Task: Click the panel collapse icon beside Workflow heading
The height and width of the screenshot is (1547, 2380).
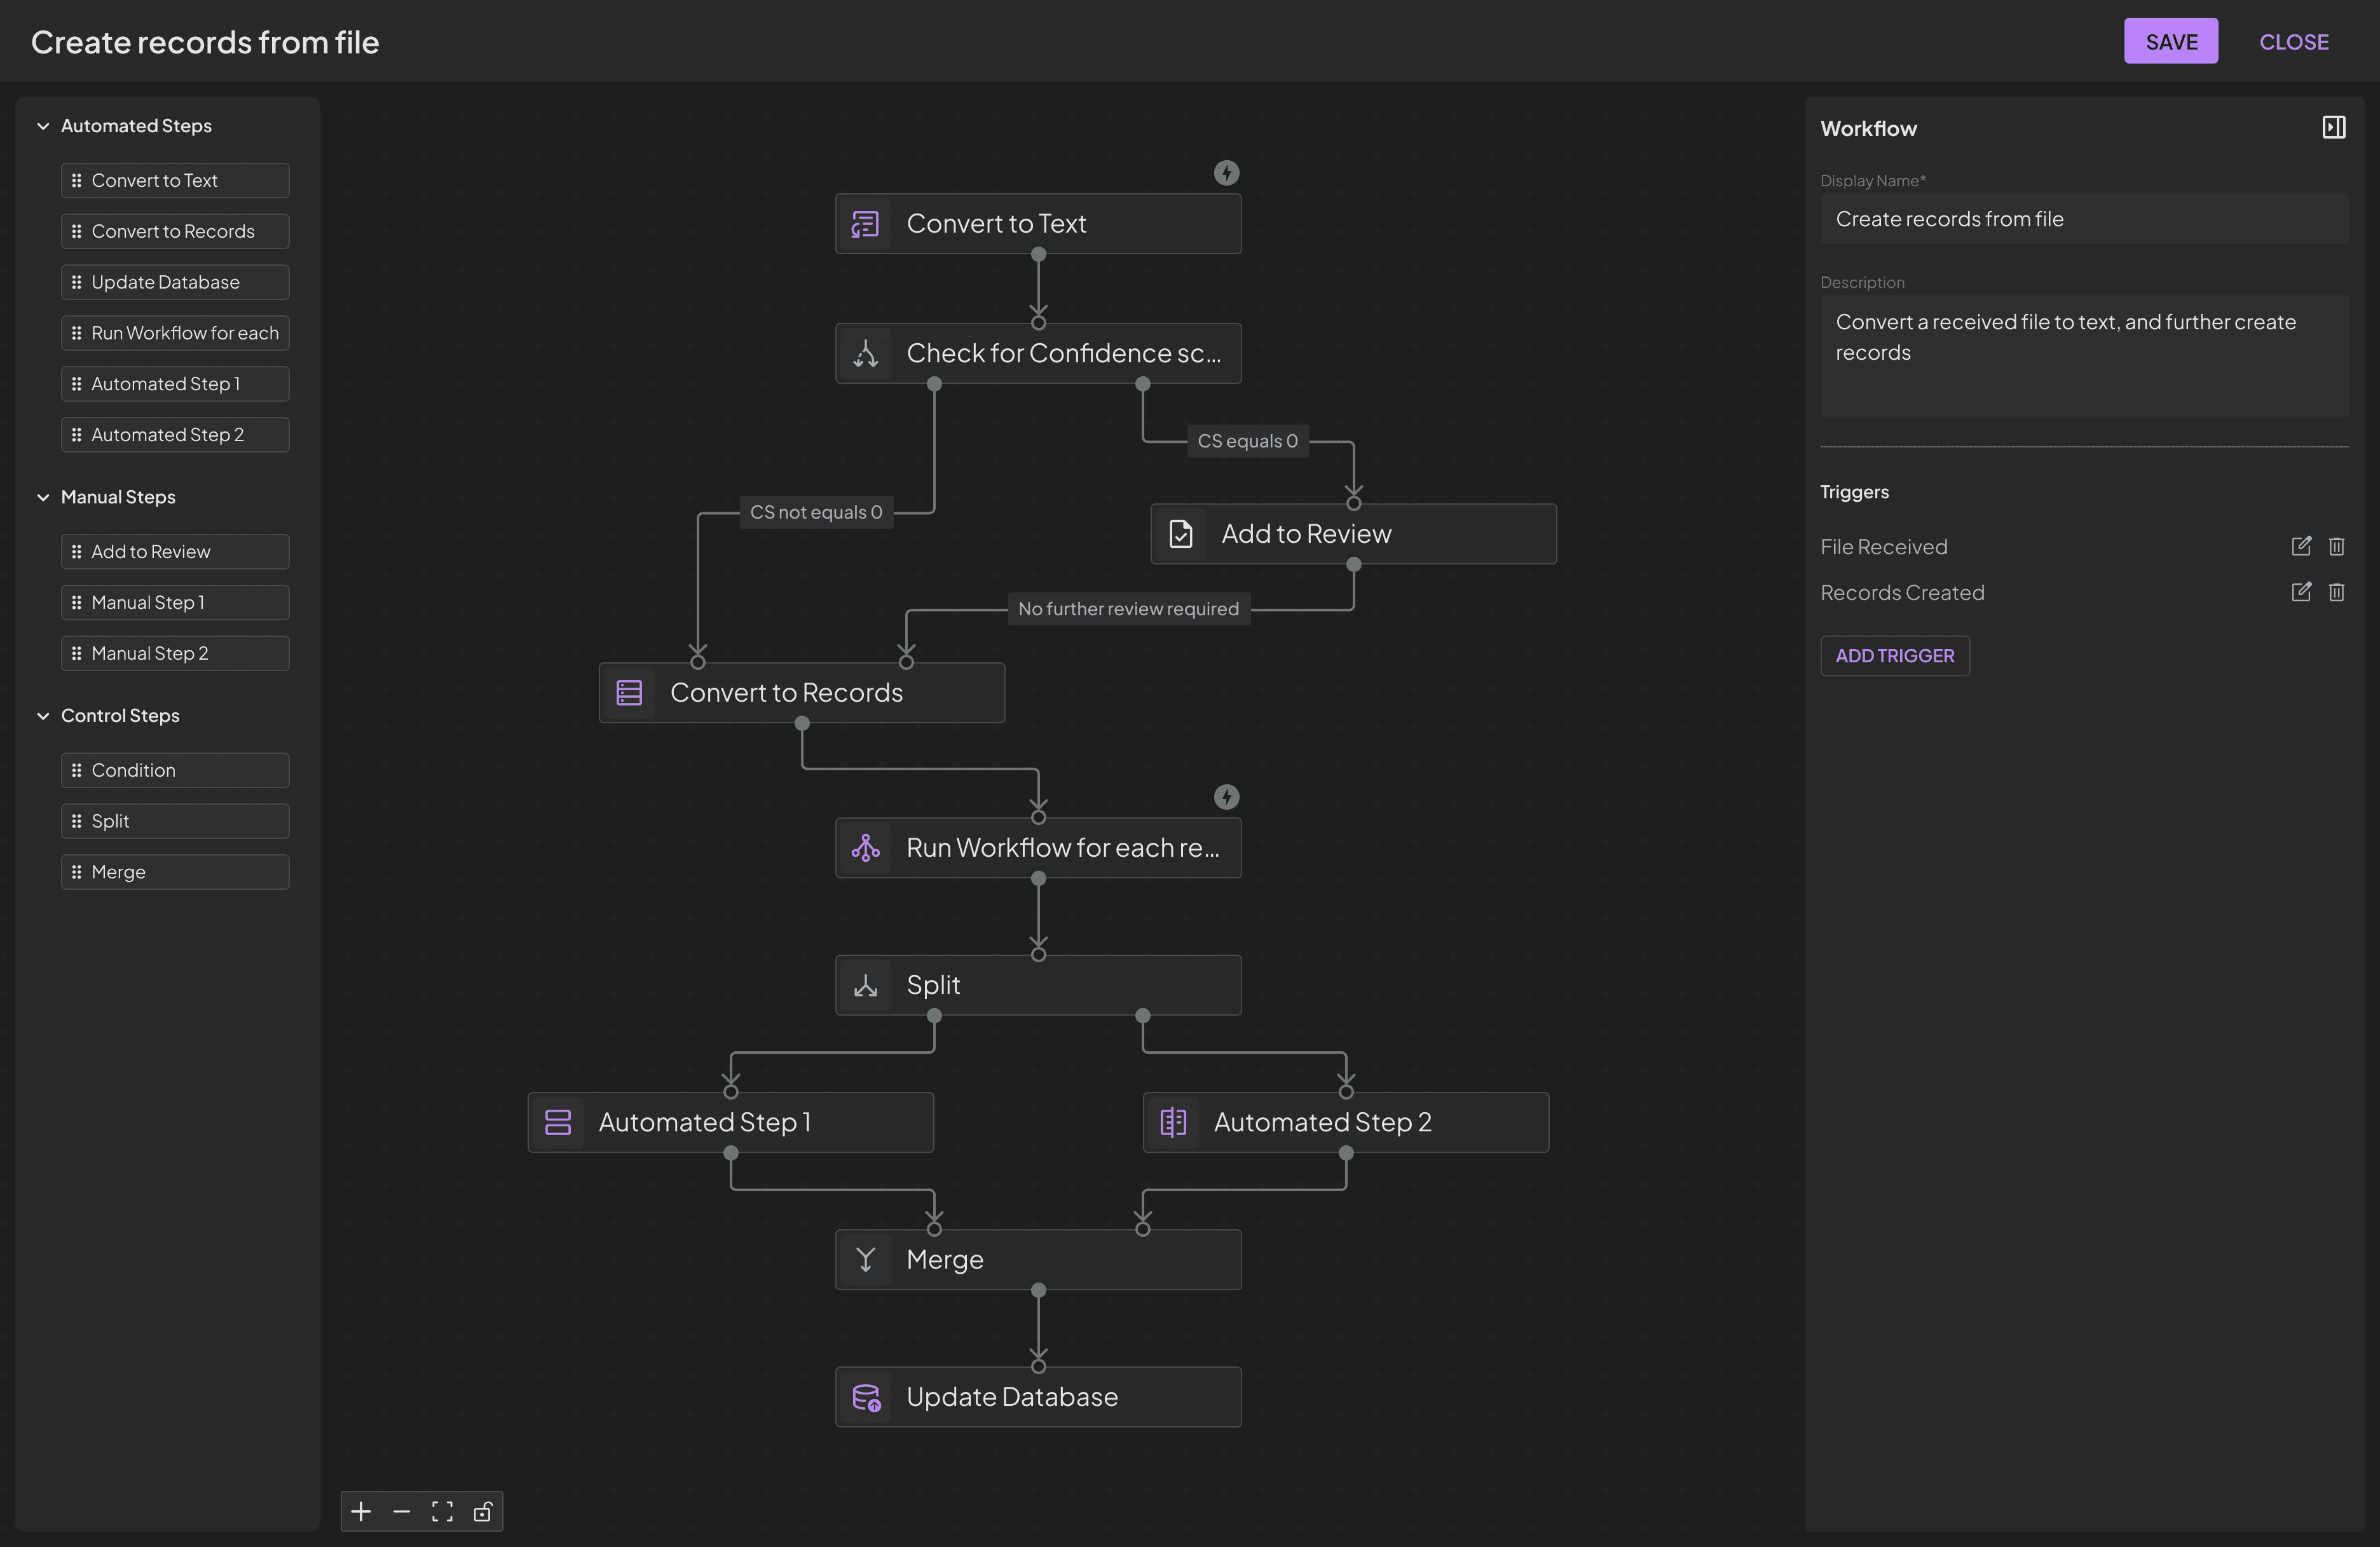Action: pos(2334,127)
